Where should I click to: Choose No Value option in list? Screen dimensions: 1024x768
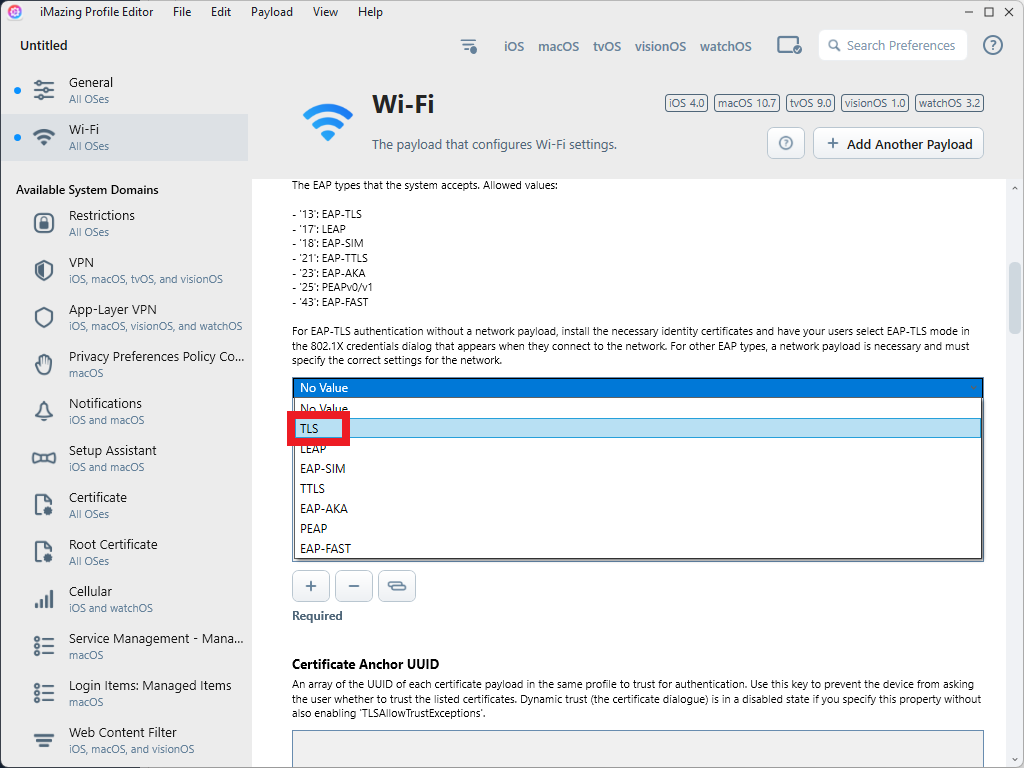(637, 408)
